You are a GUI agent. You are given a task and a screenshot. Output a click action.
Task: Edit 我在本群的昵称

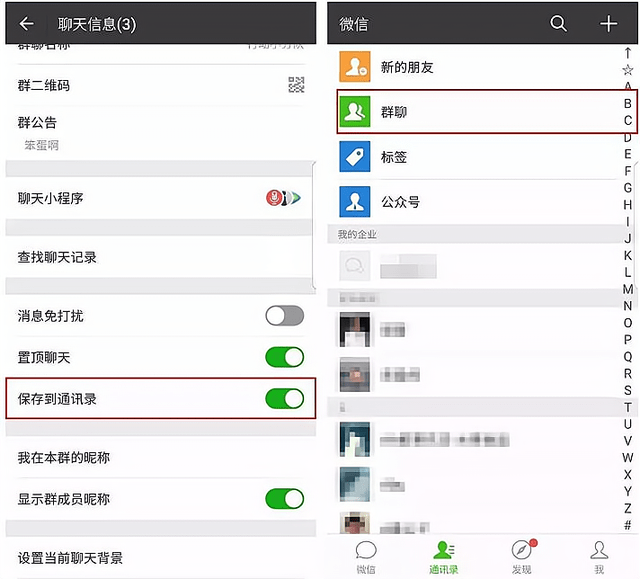pyautogui.click(x=161, y=457)
